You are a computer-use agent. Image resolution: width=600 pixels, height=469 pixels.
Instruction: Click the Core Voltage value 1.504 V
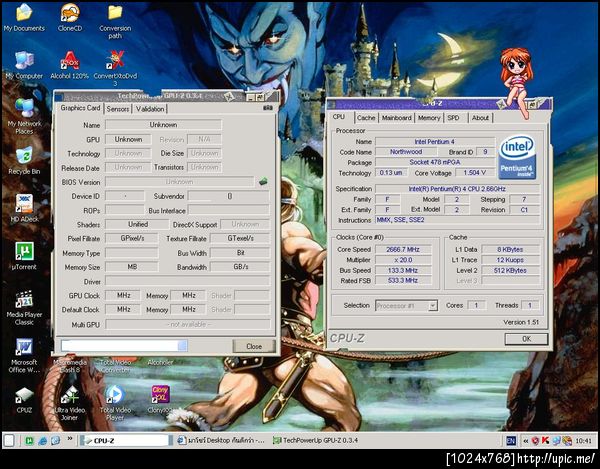(474, 173)
